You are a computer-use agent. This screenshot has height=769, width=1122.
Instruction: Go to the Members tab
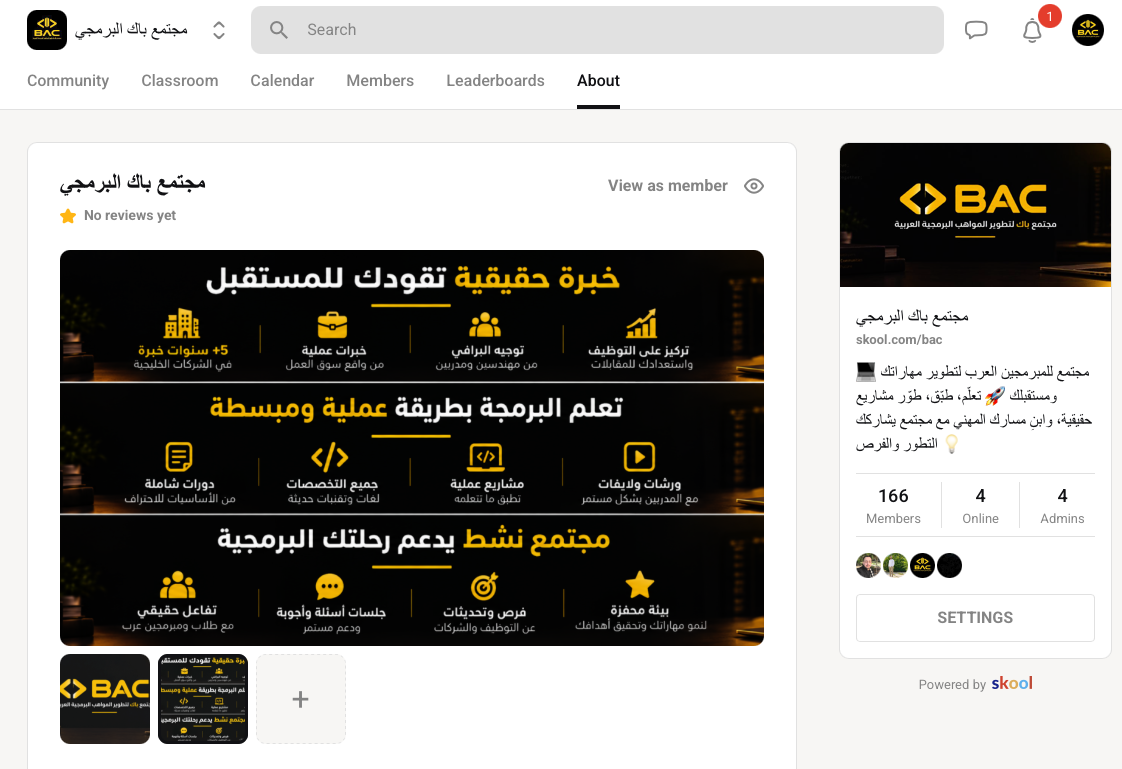click(x=380, y=81)
